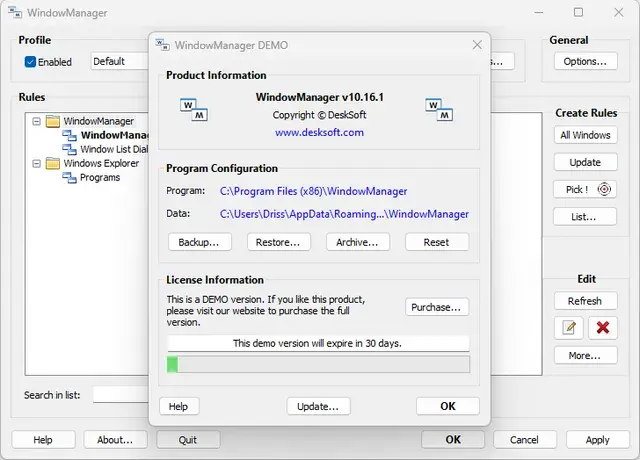Screen dimensions: 640x460
Task: Open the www.desksoft.com website link
Action: point(319,132)
